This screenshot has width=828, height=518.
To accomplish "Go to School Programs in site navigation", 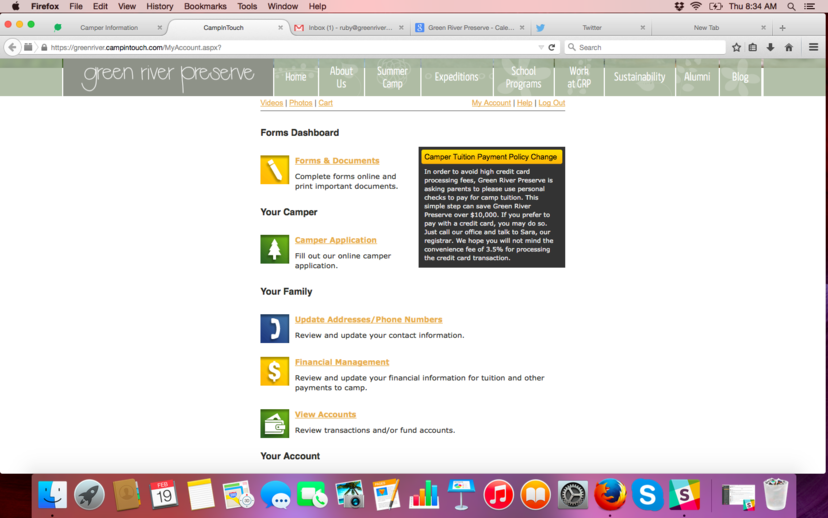I will (523, 77).
